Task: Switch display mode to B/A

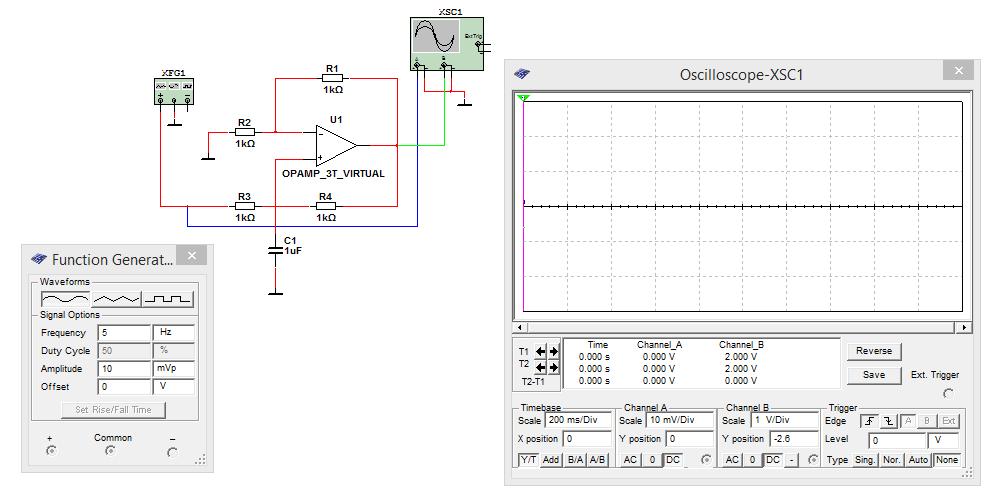Action: (575, 460)
